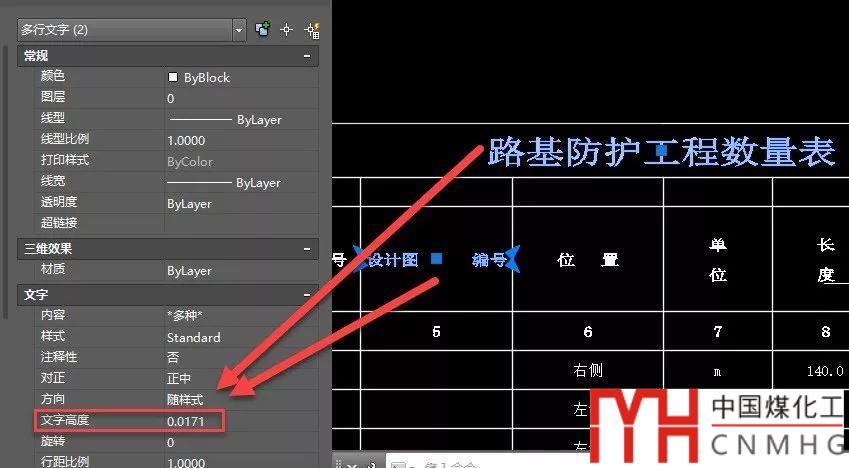Screen dimensions: 849x468
Task: Open the 线型 ByLayer value
Action: point(241,119)
